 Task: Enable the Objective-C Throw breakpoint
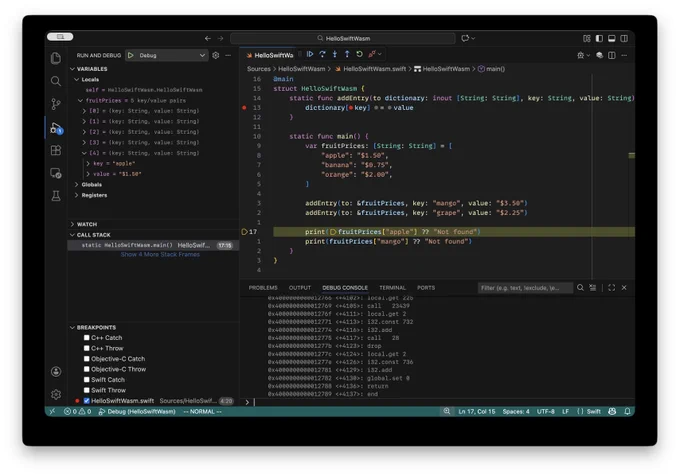tap(86, 369)
